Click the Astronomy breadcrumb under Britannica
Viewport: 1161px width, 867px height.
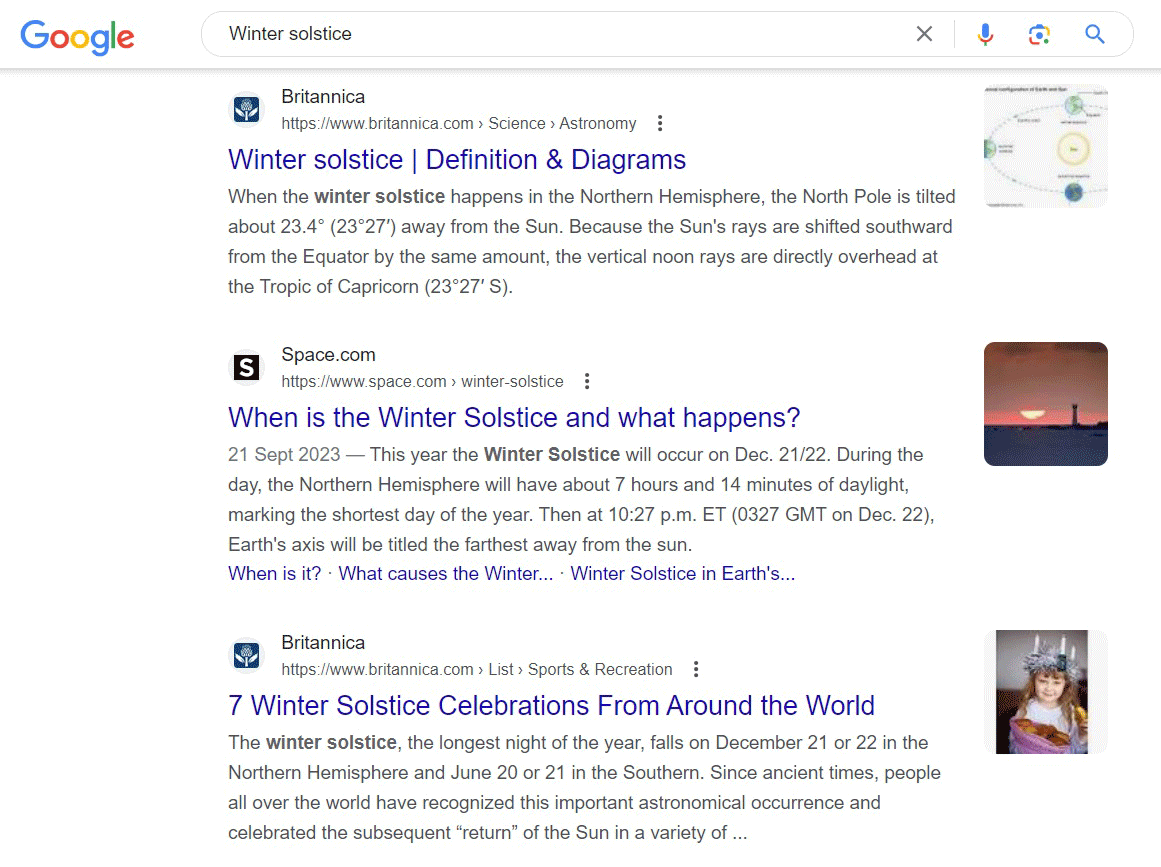click(x=597, y=123)
